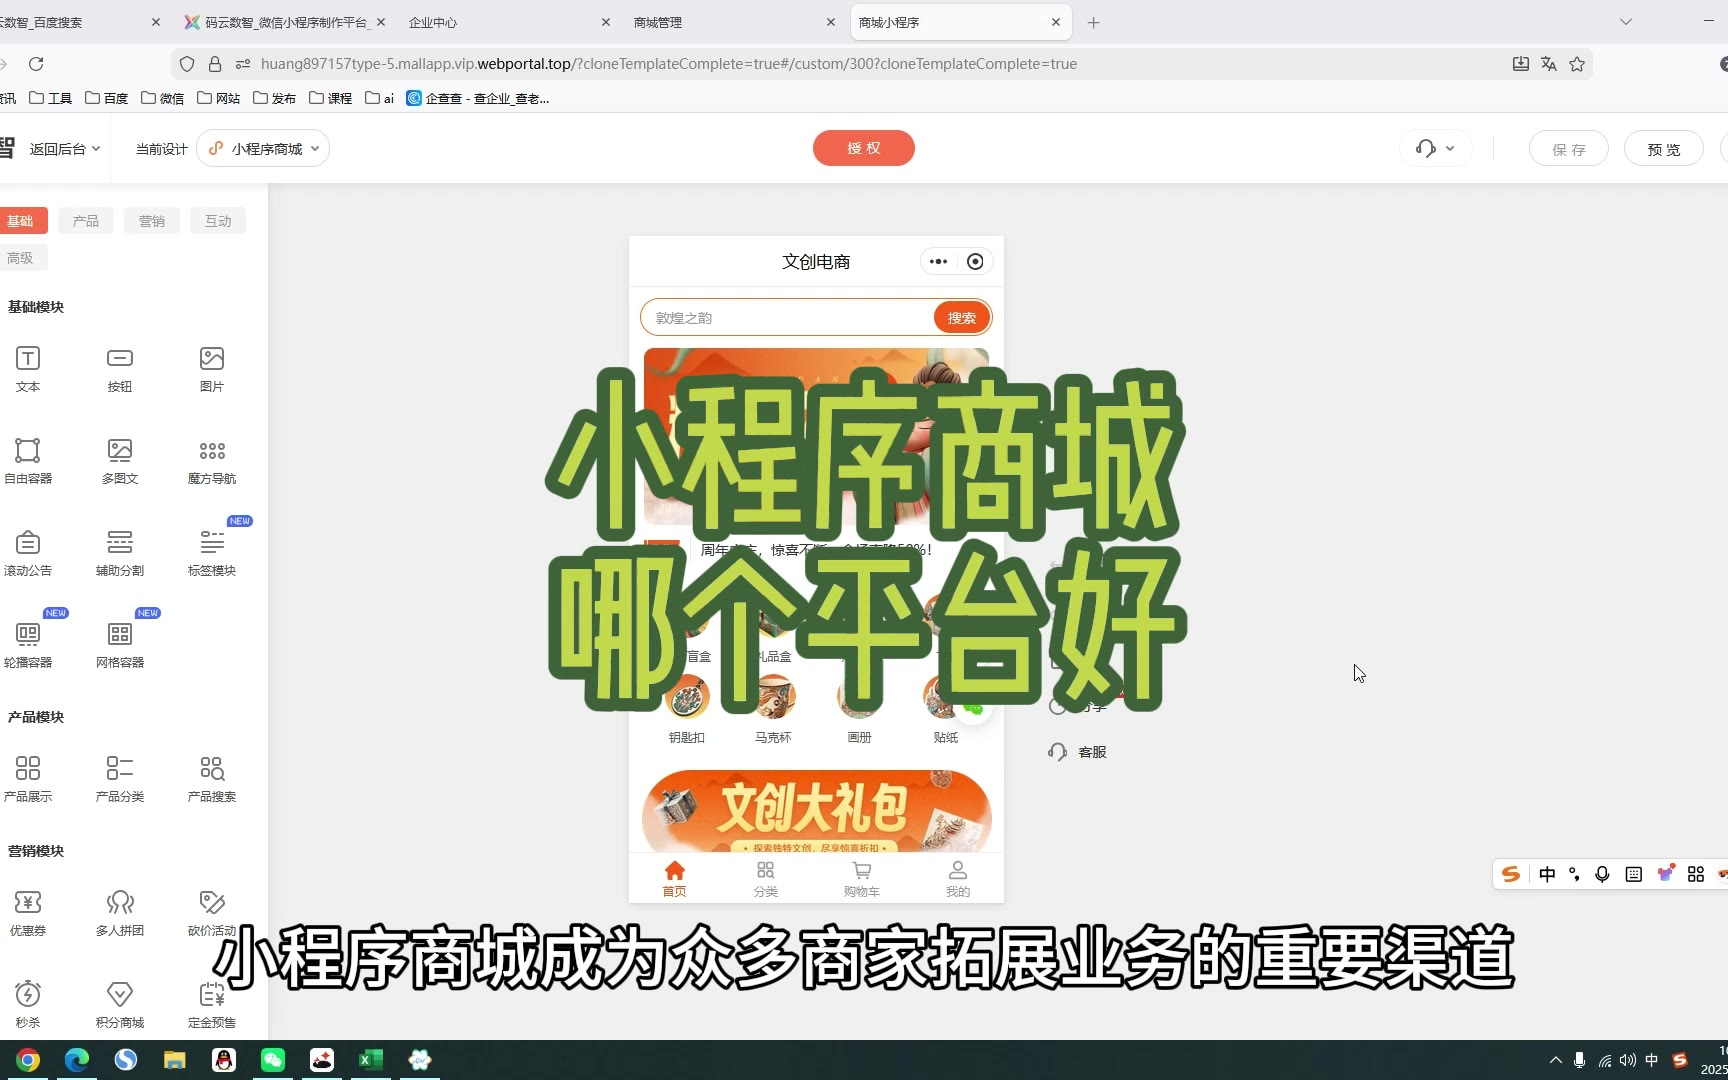Expand the headset support dropdown in header
This screenshot has width=1728, height=1080.
[1435, 149]
